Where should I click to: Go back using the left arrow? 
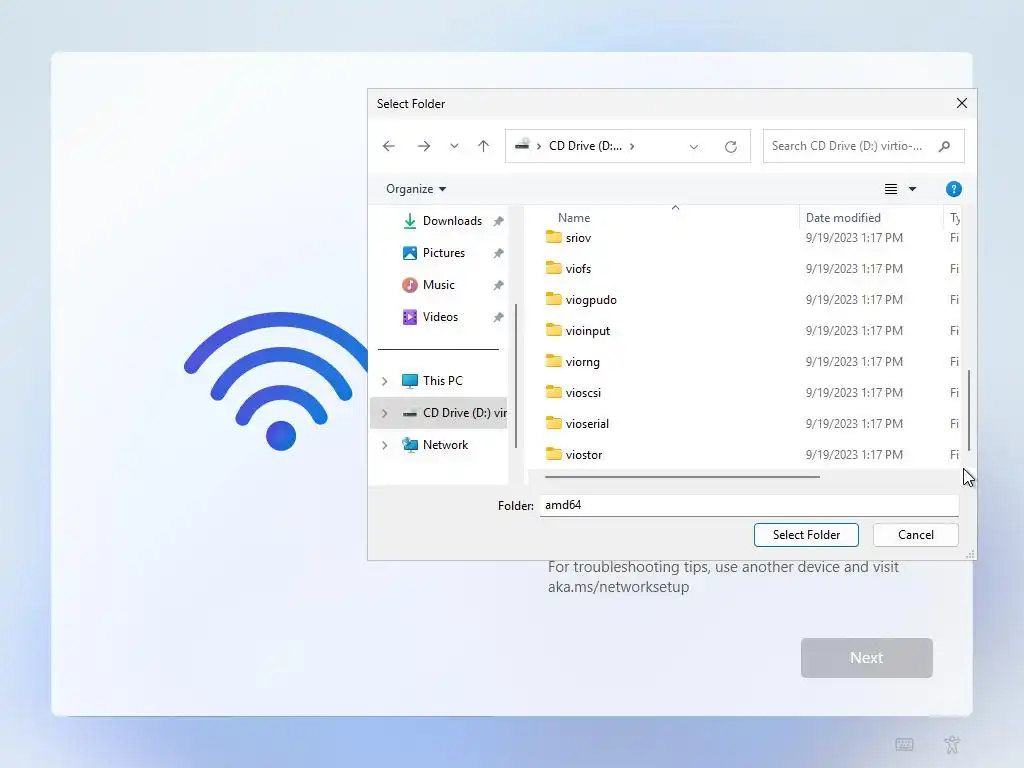pyautogui.click(x=389, y=146)
